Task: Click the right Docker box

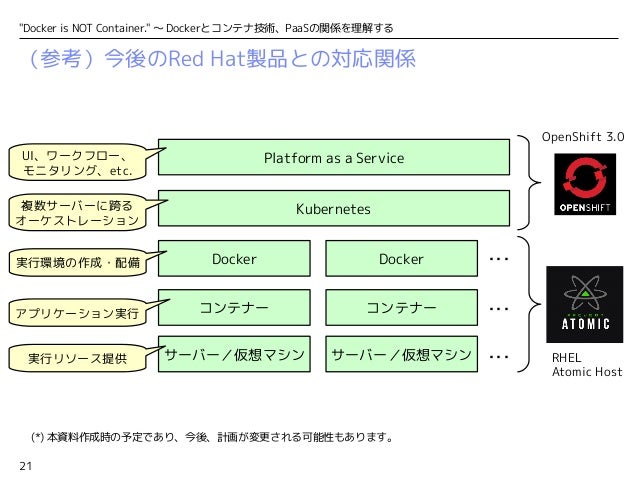Action: [401, 258]
